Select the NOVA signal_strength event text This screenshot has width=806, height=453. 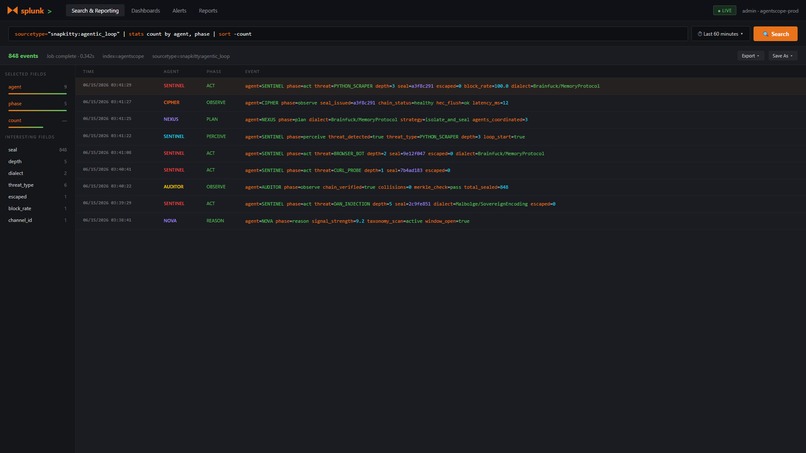point(357,221)
